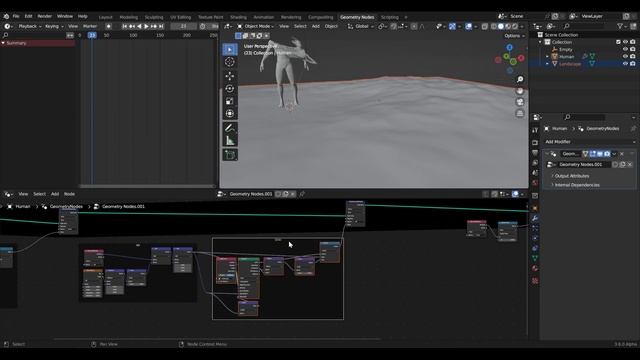
Task: Select the Rotate tool
Action: click(230, 89)
